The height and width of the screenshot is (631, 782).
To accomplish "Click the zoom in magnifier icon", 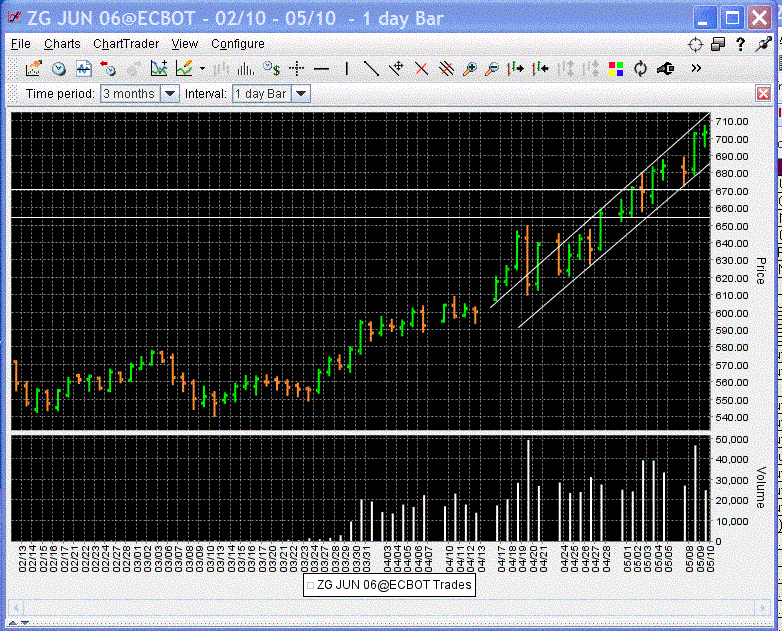I will [468, 68].
